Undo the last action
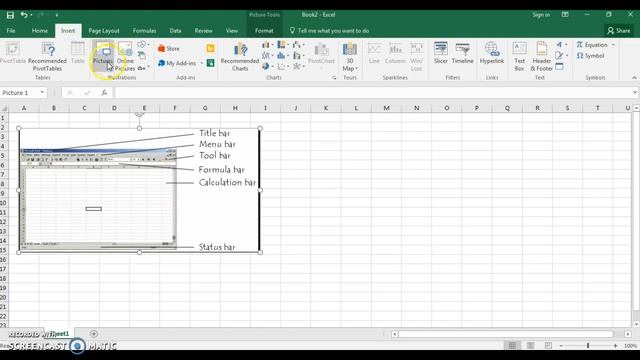This screenshot has width=640, height=360. click(24, 15)
